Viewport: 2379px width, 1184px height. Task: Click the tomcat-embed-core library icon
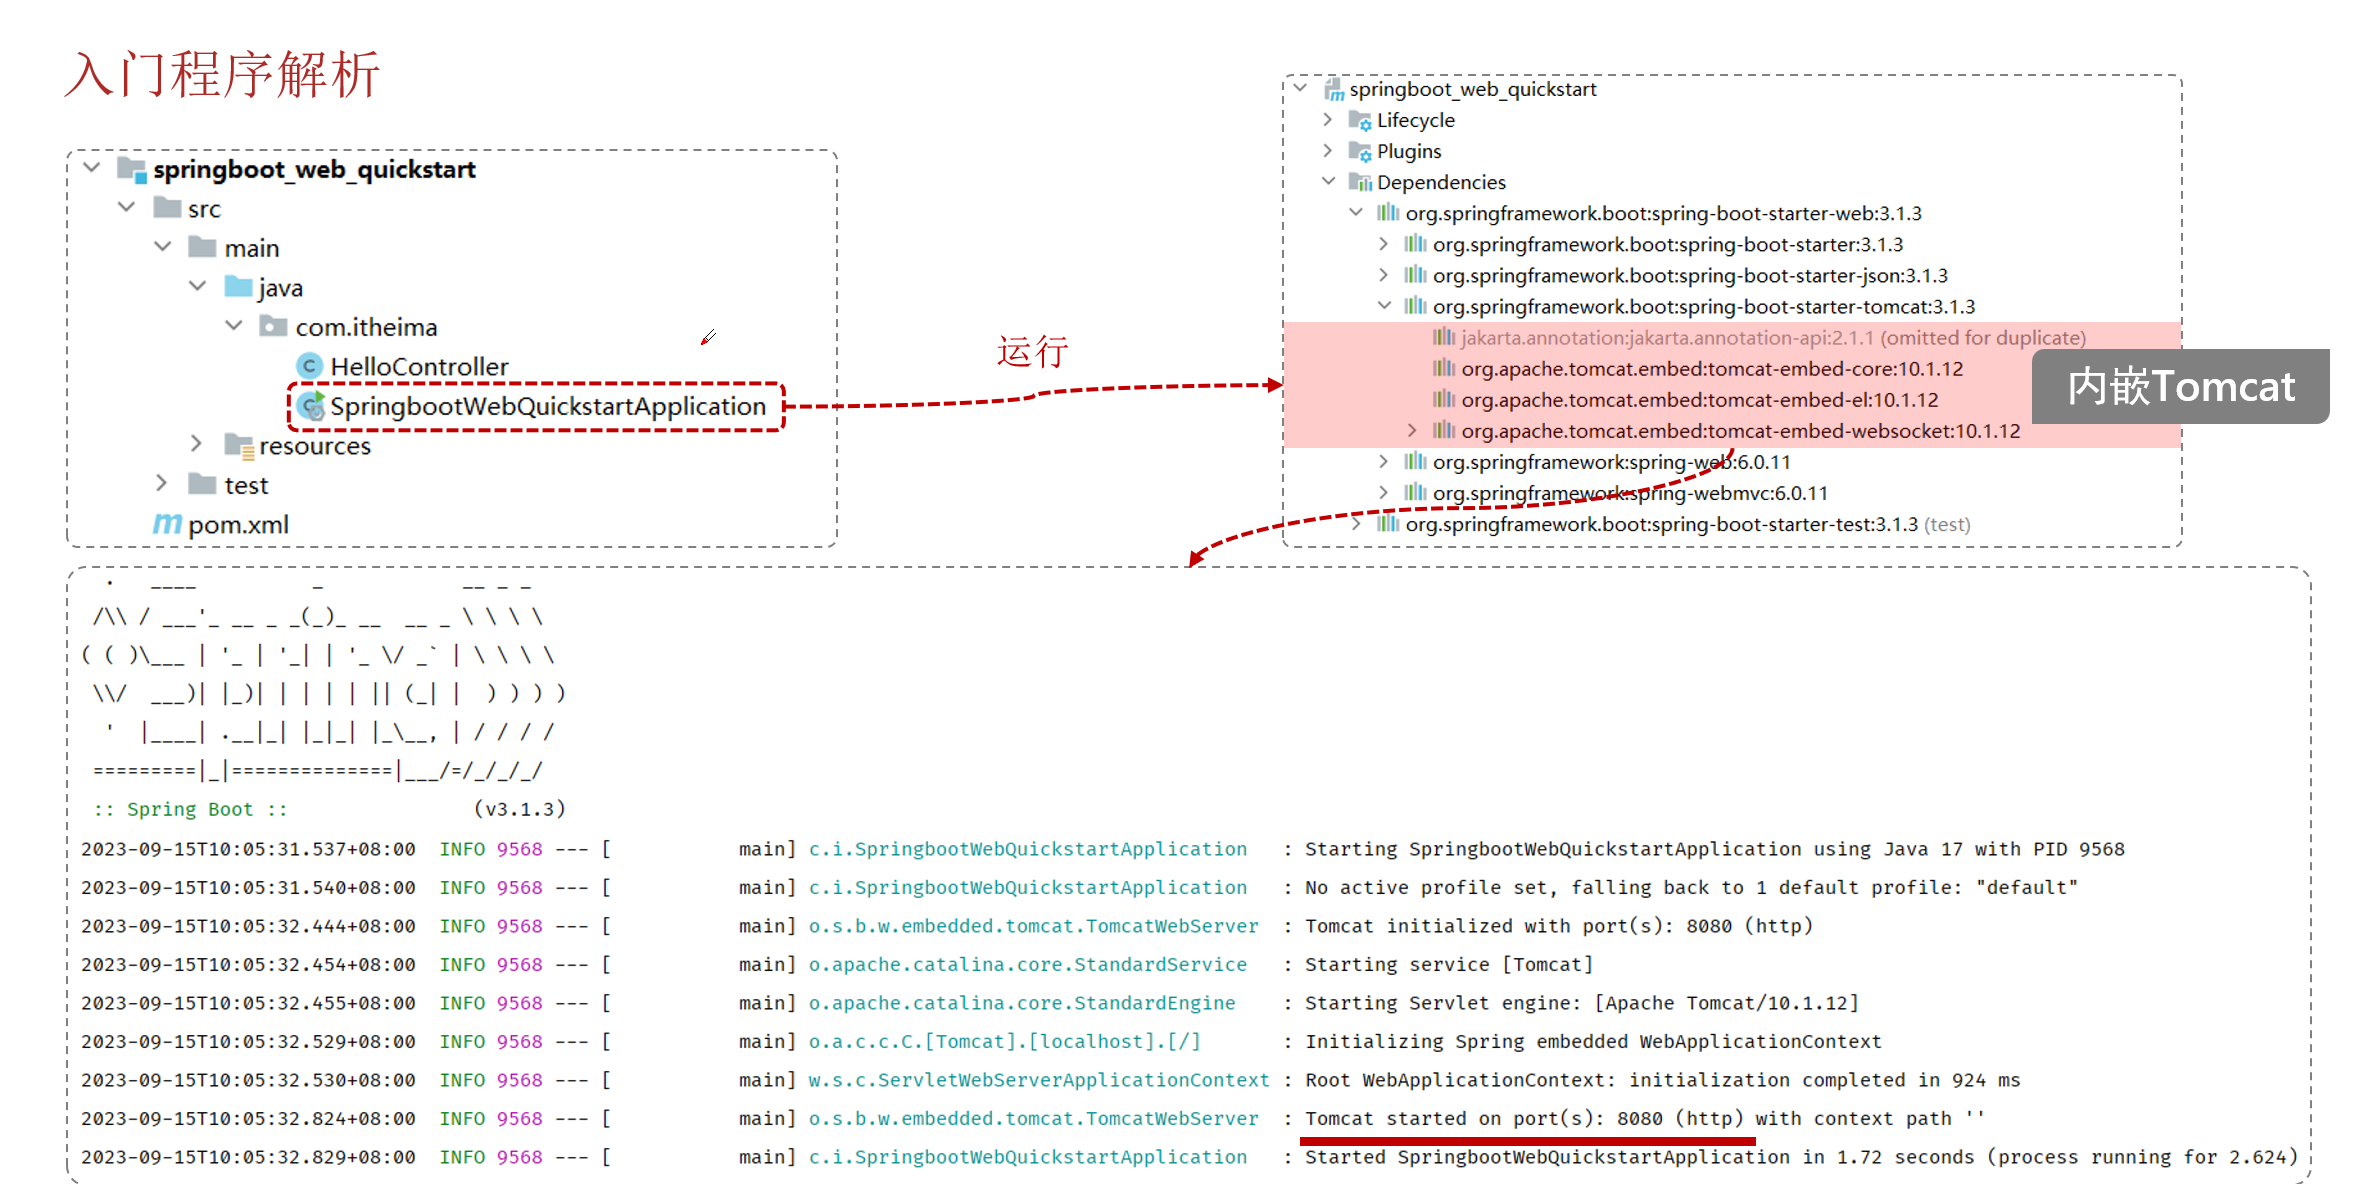[x=1443, y=368]
